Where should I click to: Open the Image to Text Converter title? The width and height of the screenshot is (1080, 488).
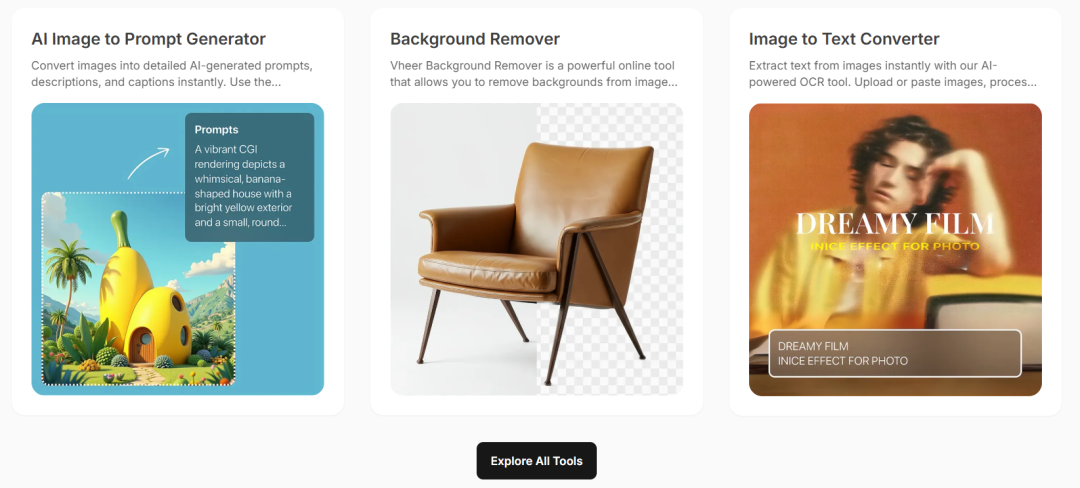[844, 39]
